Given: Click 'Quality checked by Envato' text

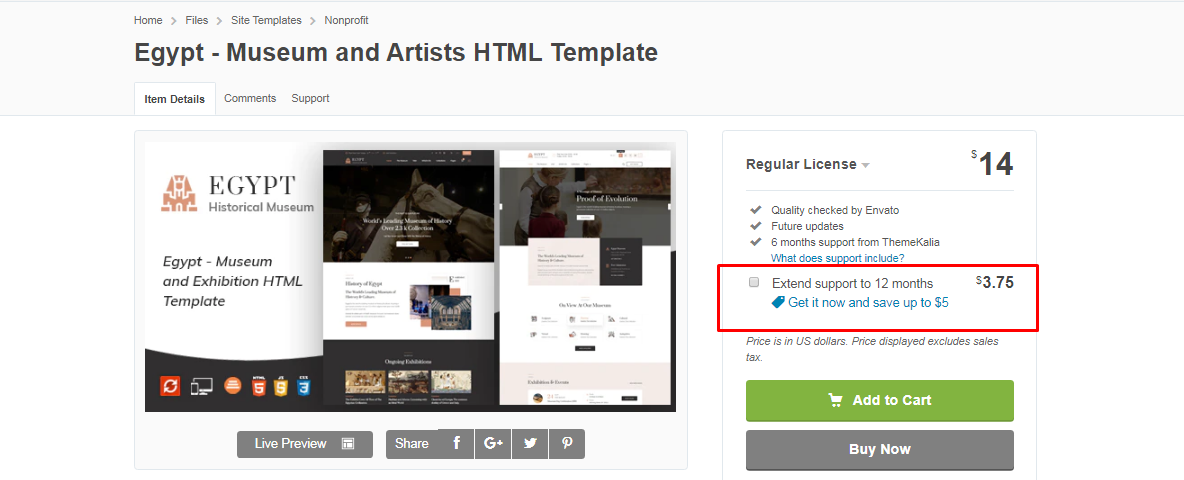Looking at the screenshot, I should 835,211.
